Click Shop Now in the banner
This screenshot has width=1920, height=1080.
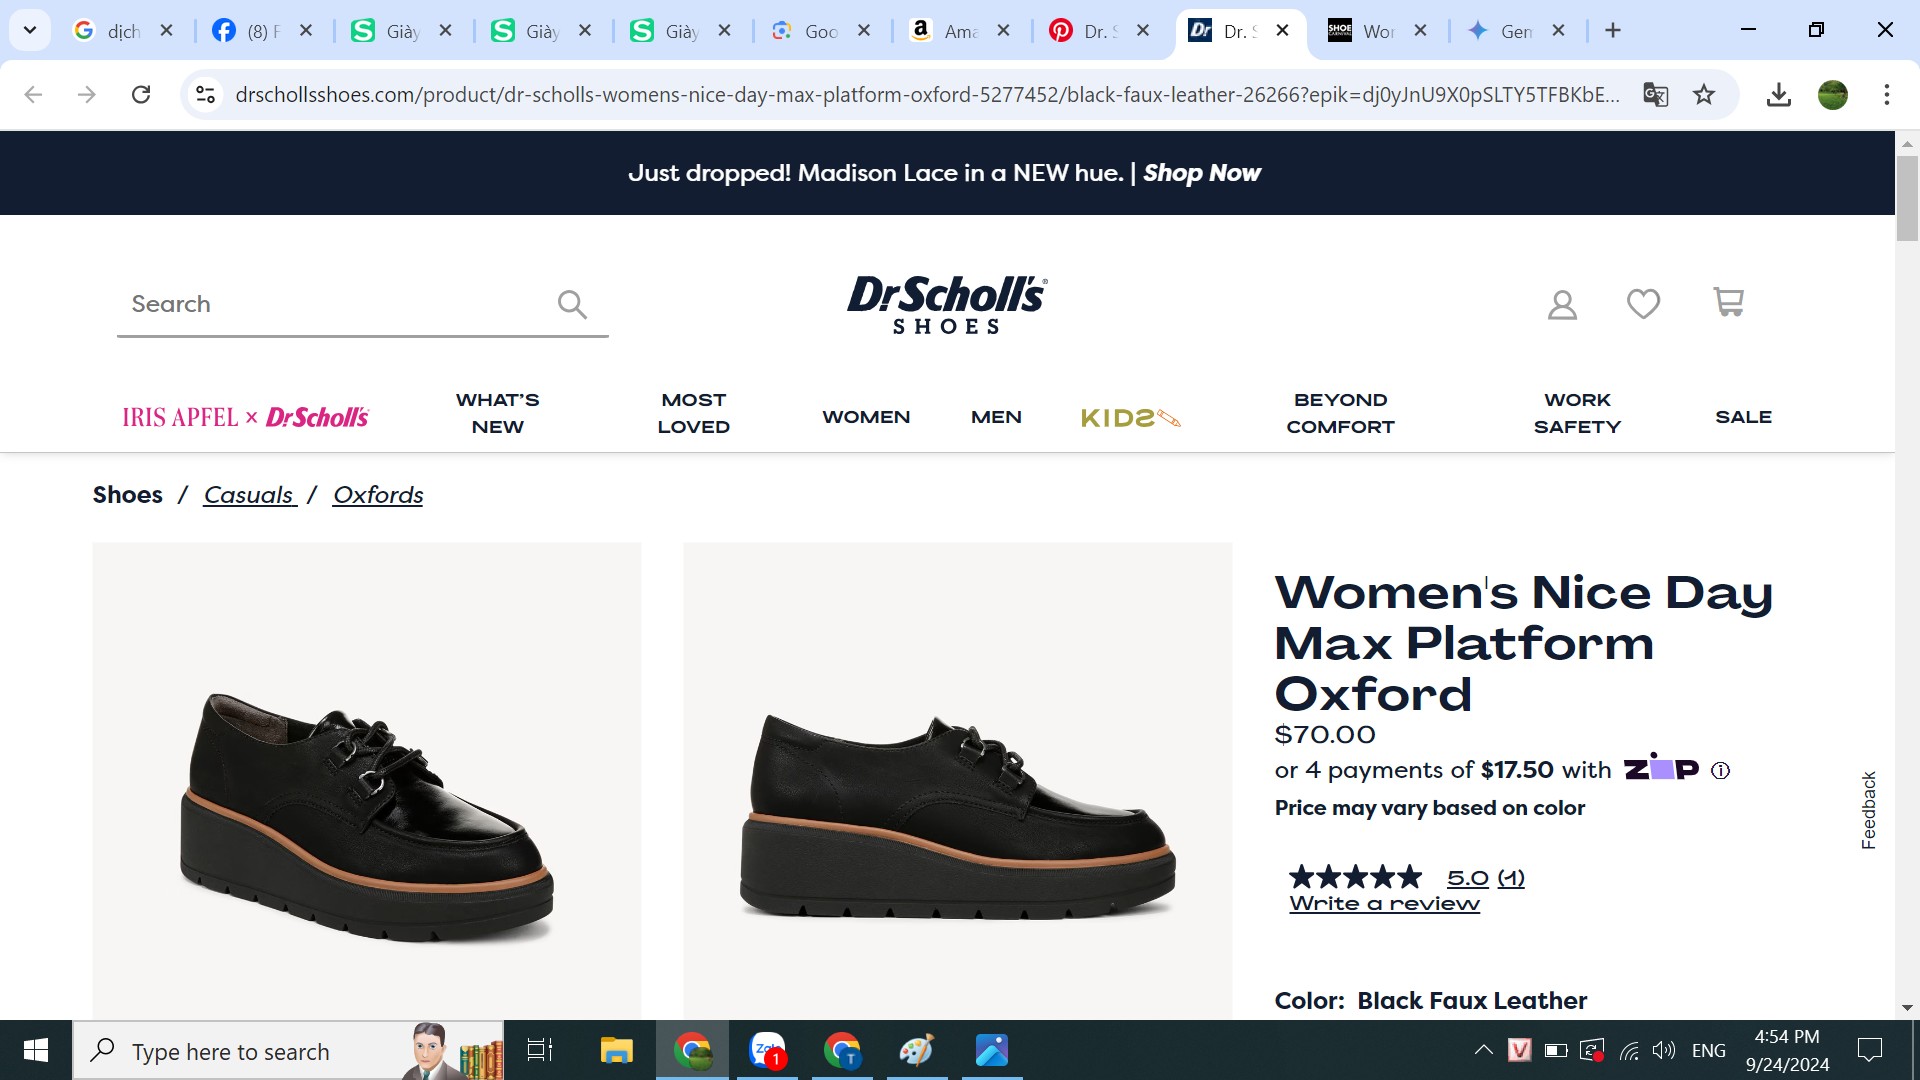click(x=1201, y=173)
